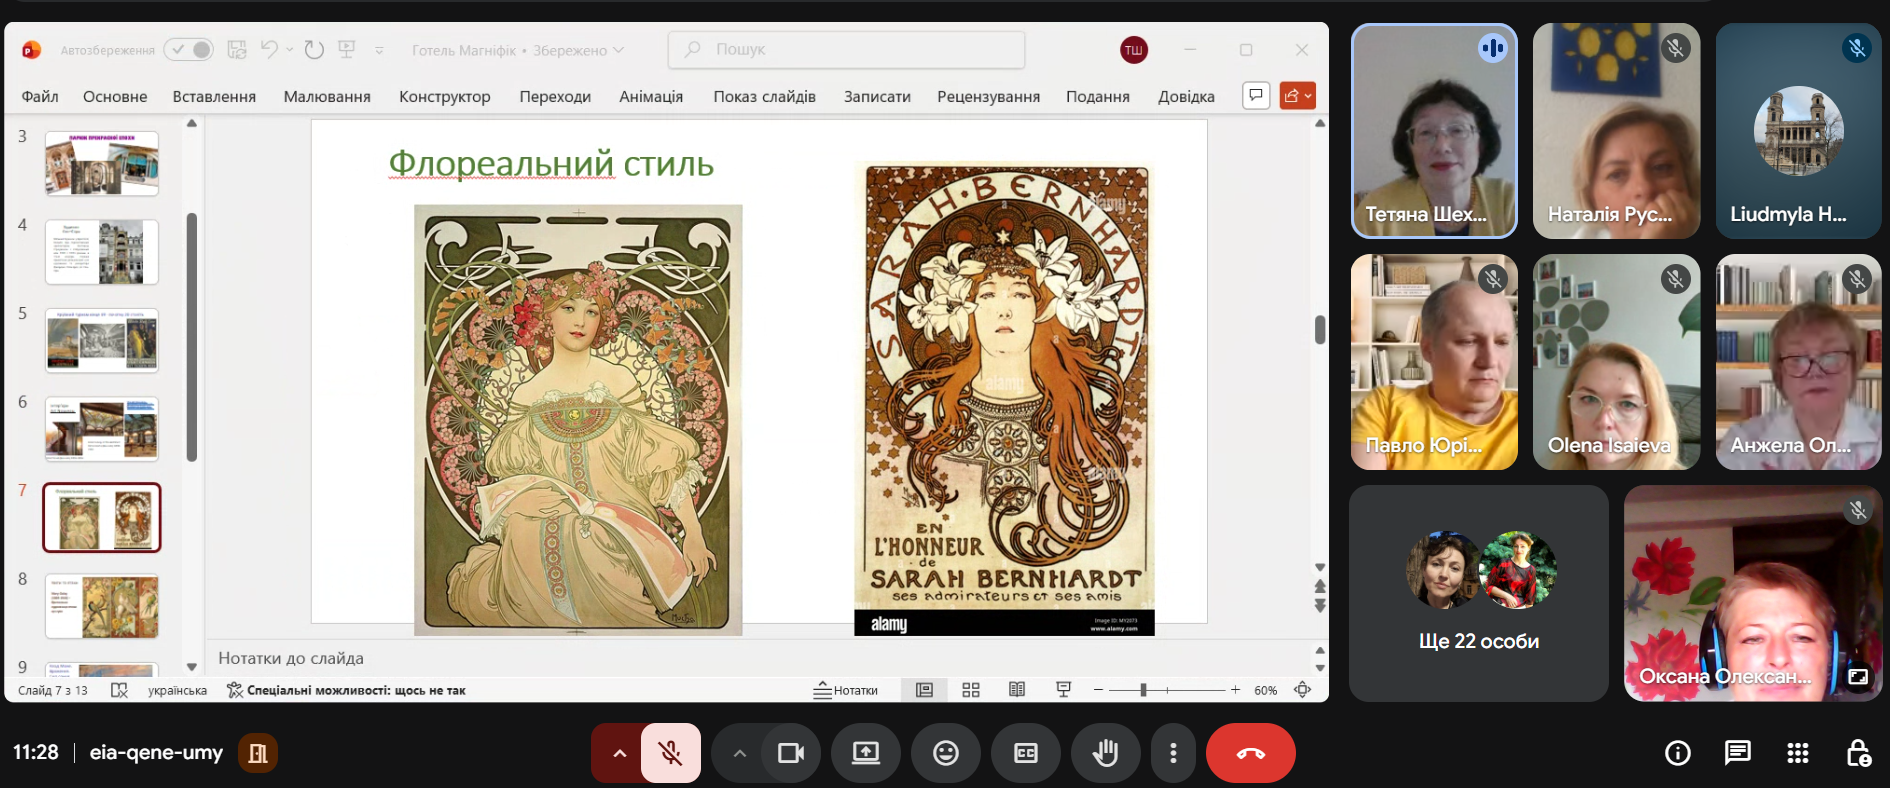
Task: Toggle the AutoSave switch
Action: [189, 50]
